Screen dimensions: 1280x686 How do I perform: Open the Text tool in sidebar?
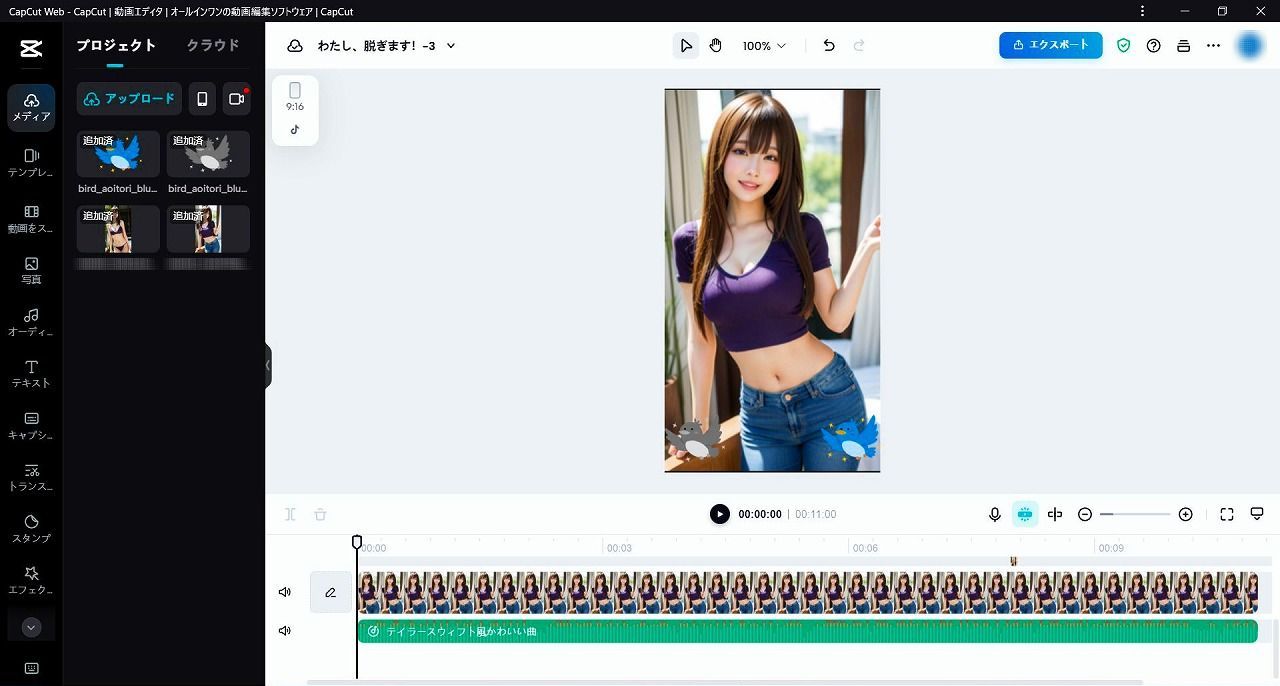point(31,373)
